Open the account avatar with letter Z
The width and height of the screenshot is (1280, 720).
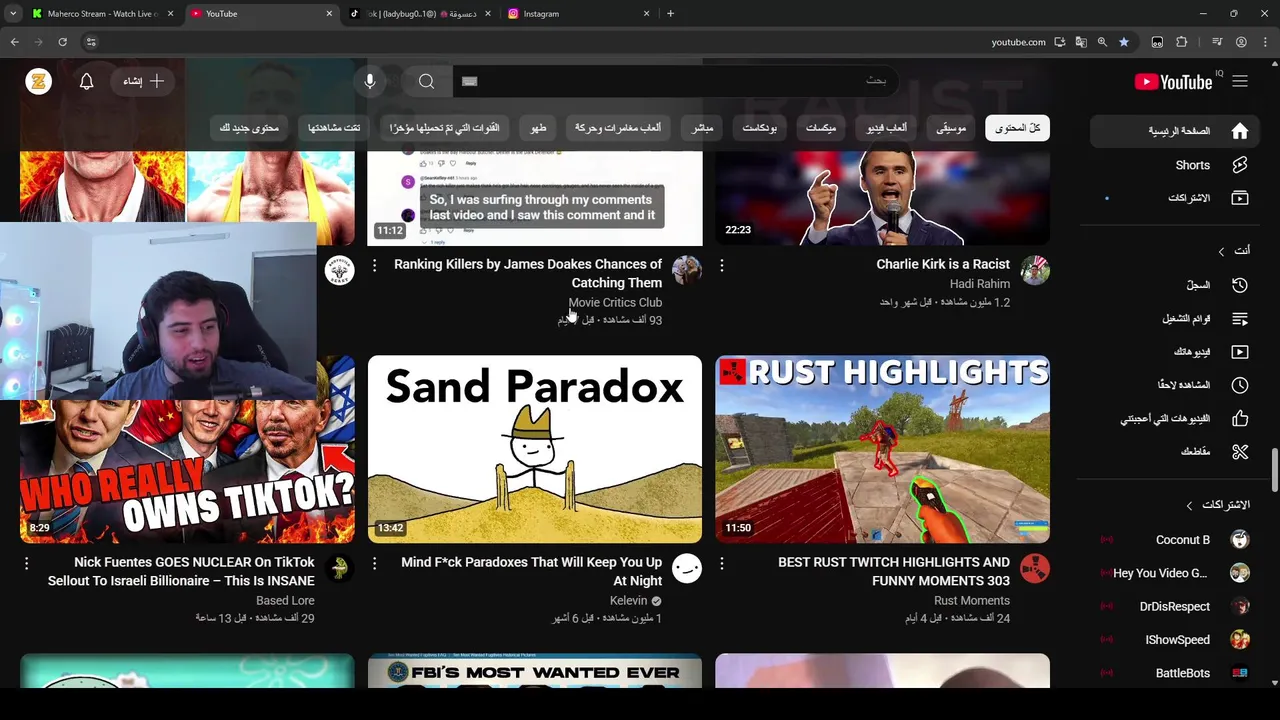click(x=38, y=82)
